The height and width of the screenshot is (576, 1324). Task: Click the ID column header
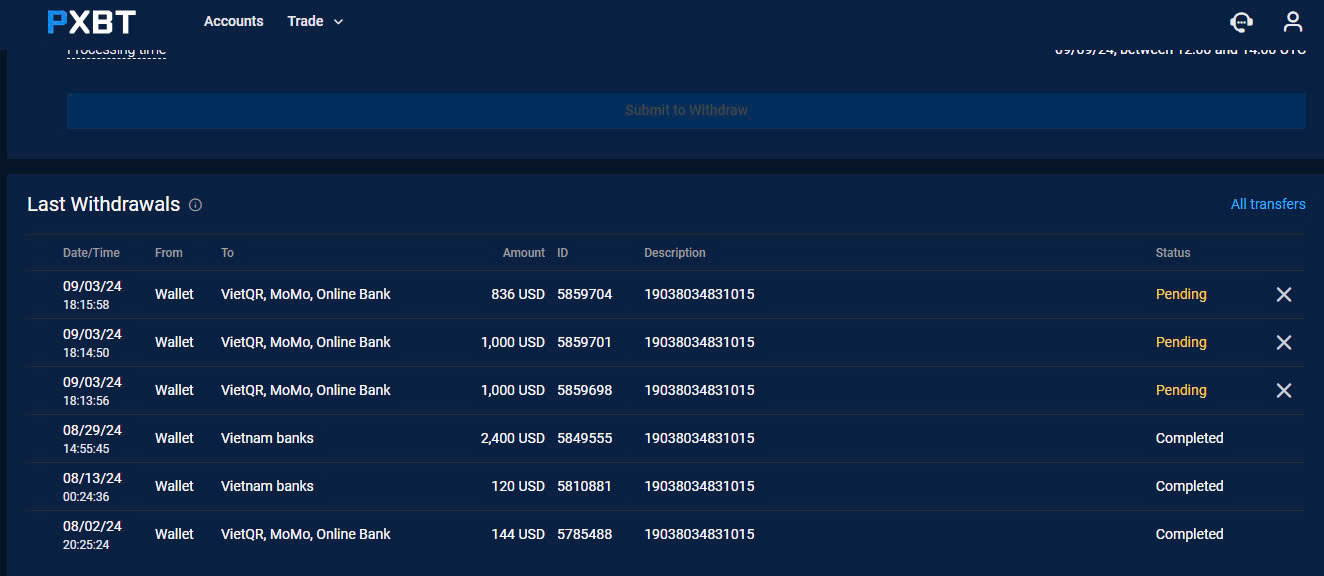click(563, 253)
